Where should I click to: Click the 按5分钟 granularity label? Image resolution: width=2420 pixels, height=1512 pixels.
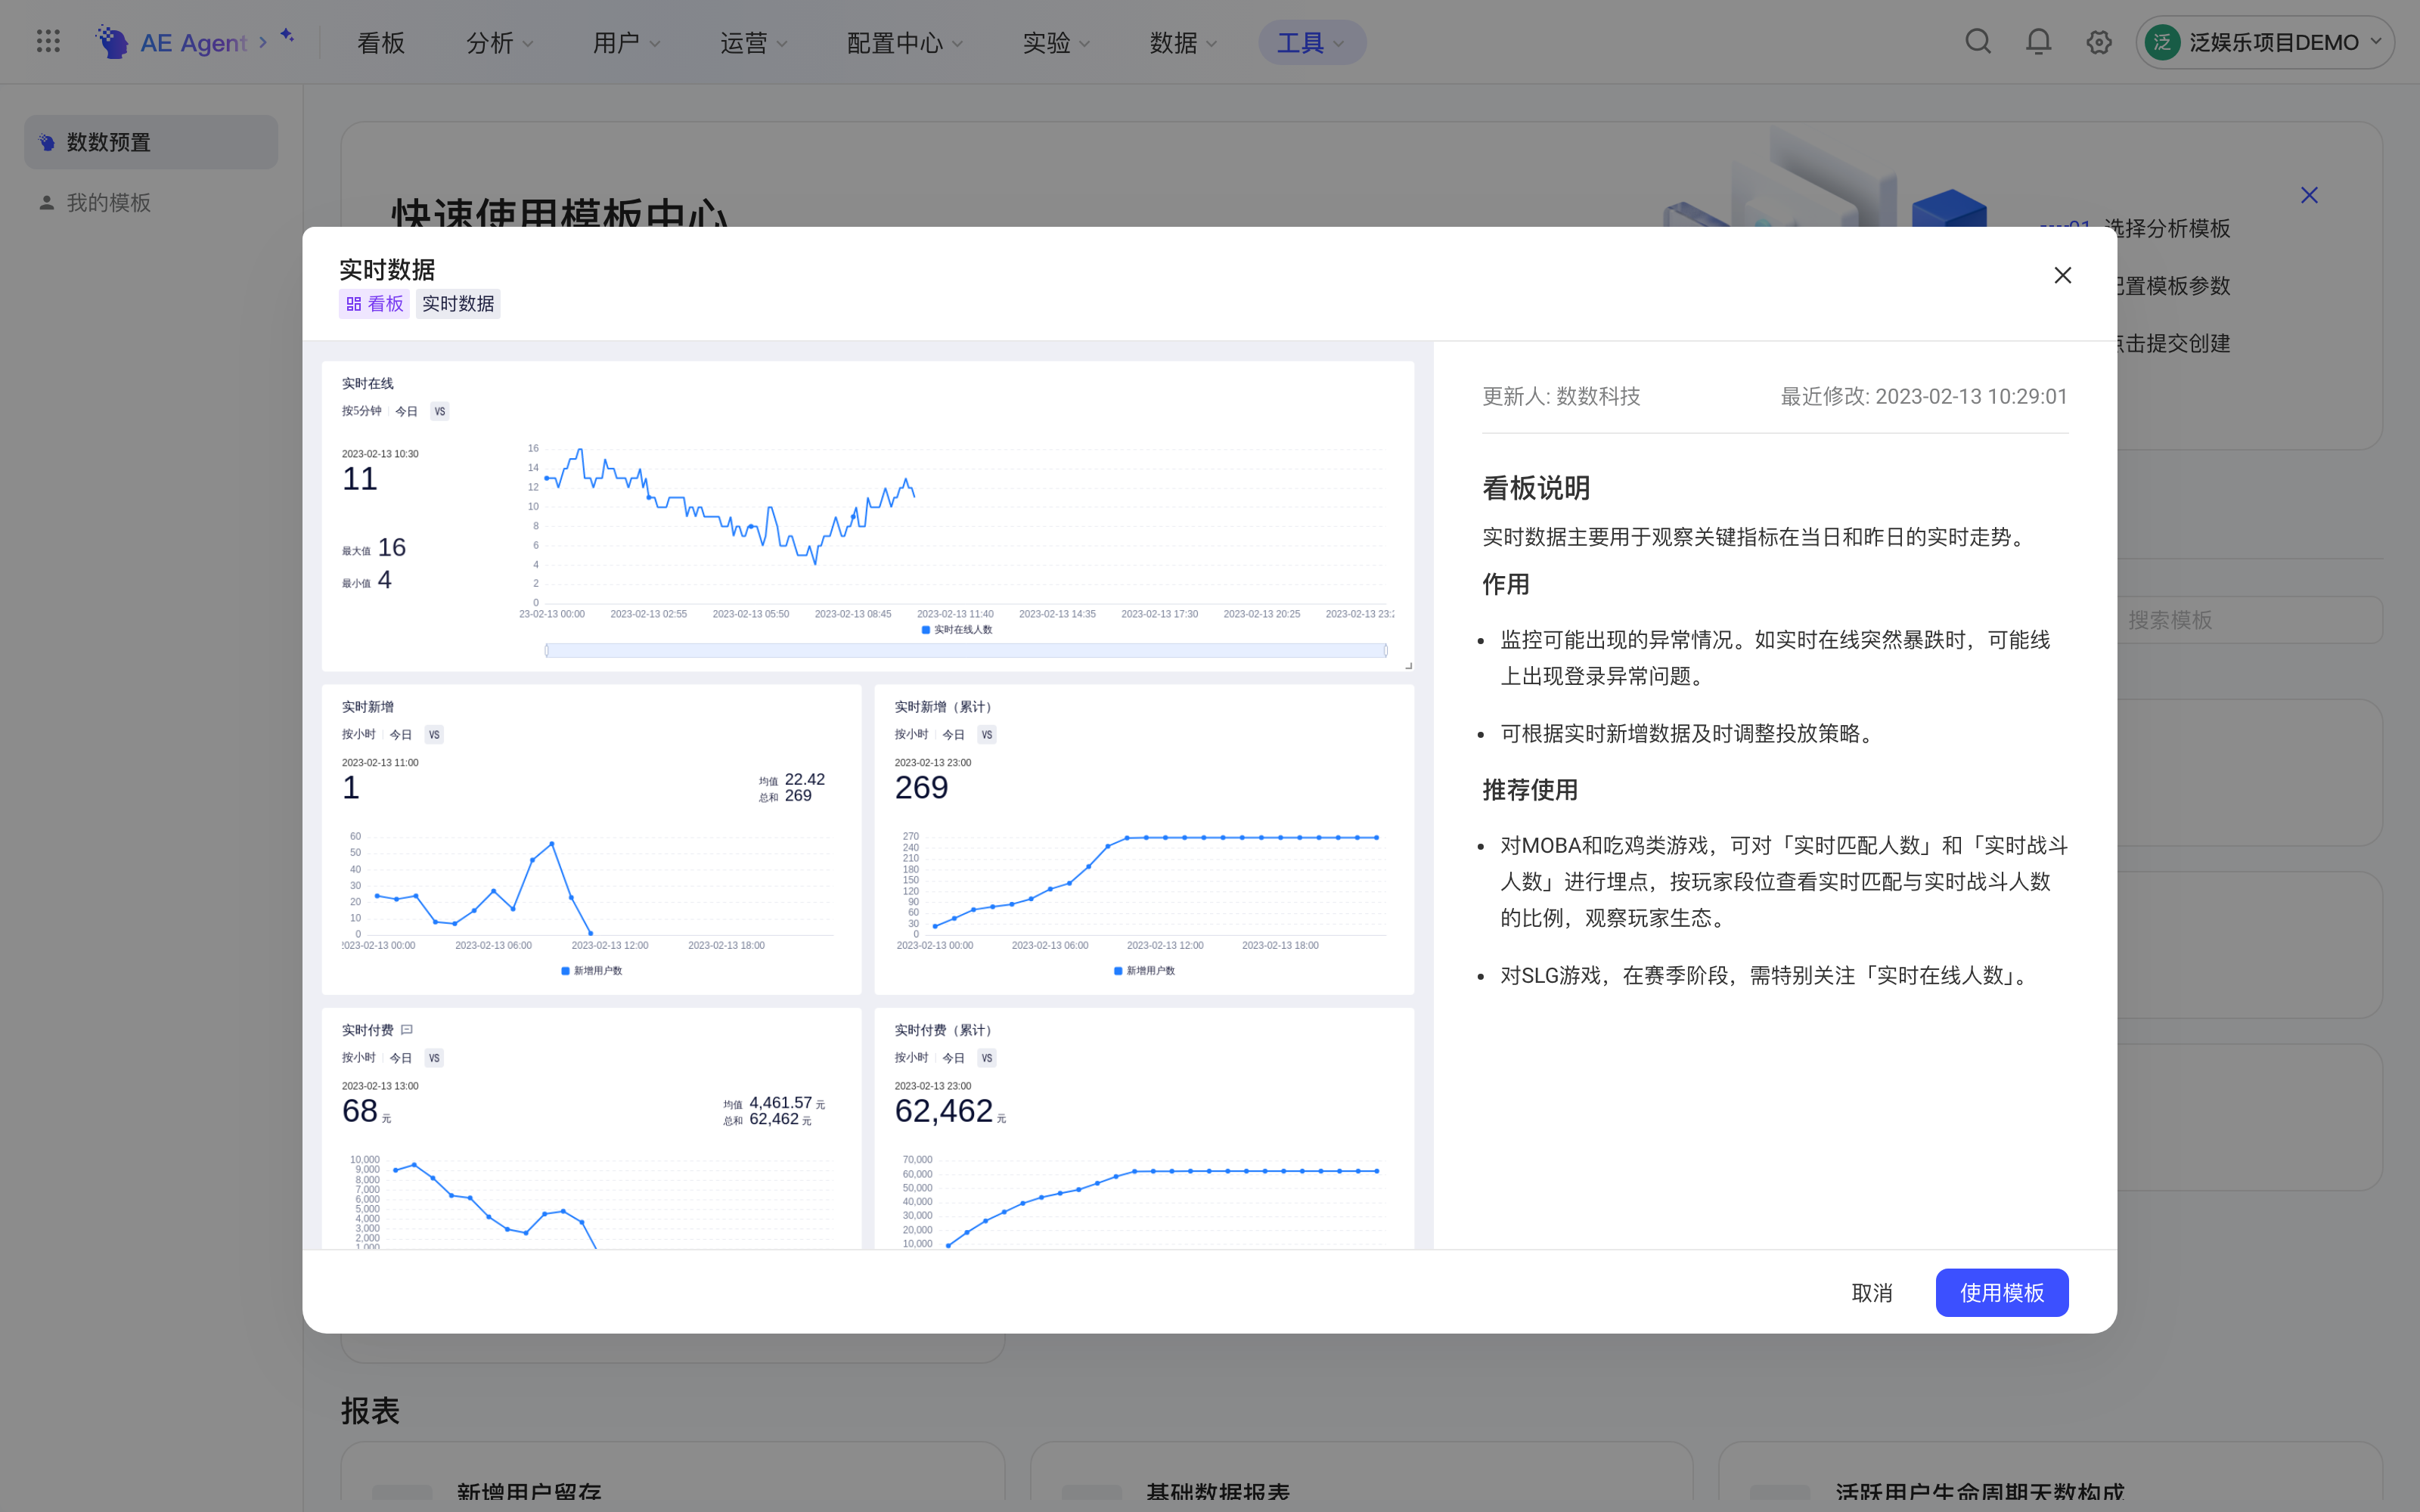(x=361, y=411)
